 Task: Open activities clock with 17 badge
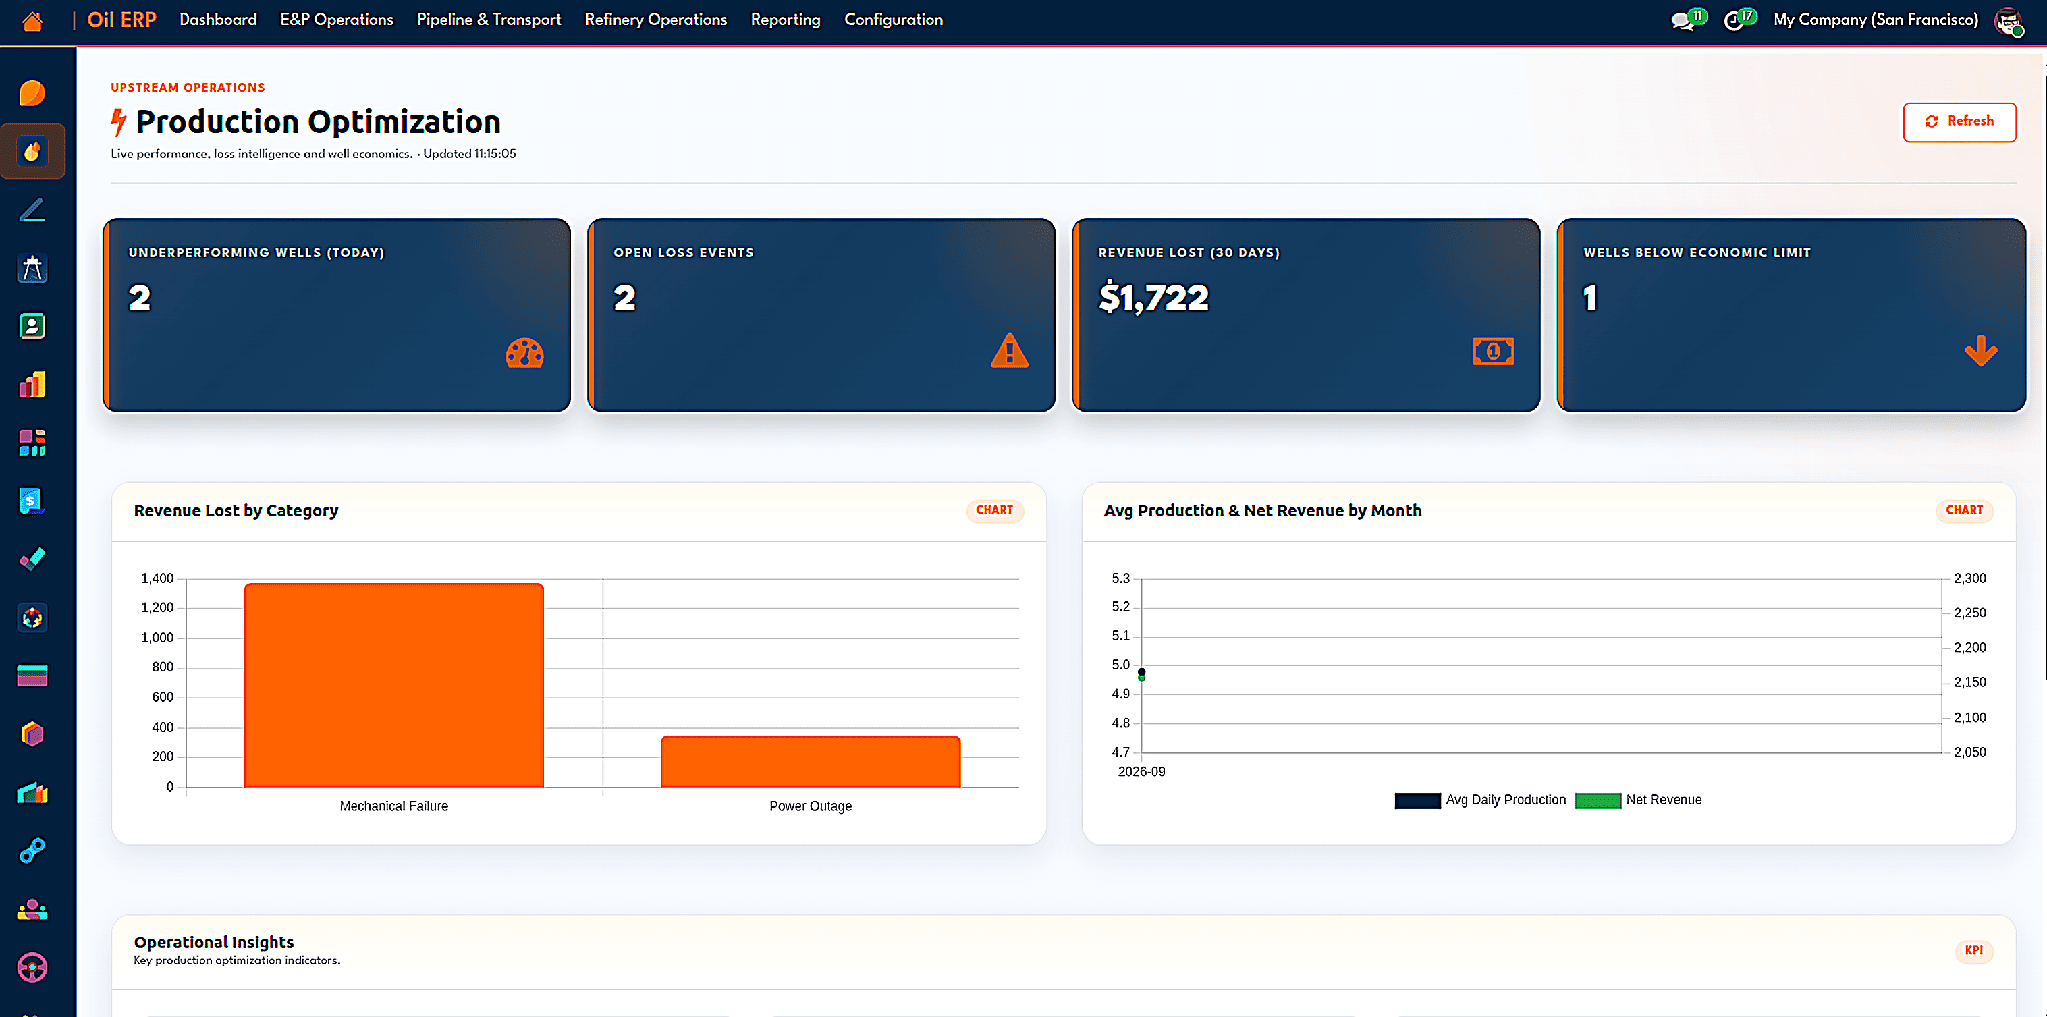tap(1740, 20)
